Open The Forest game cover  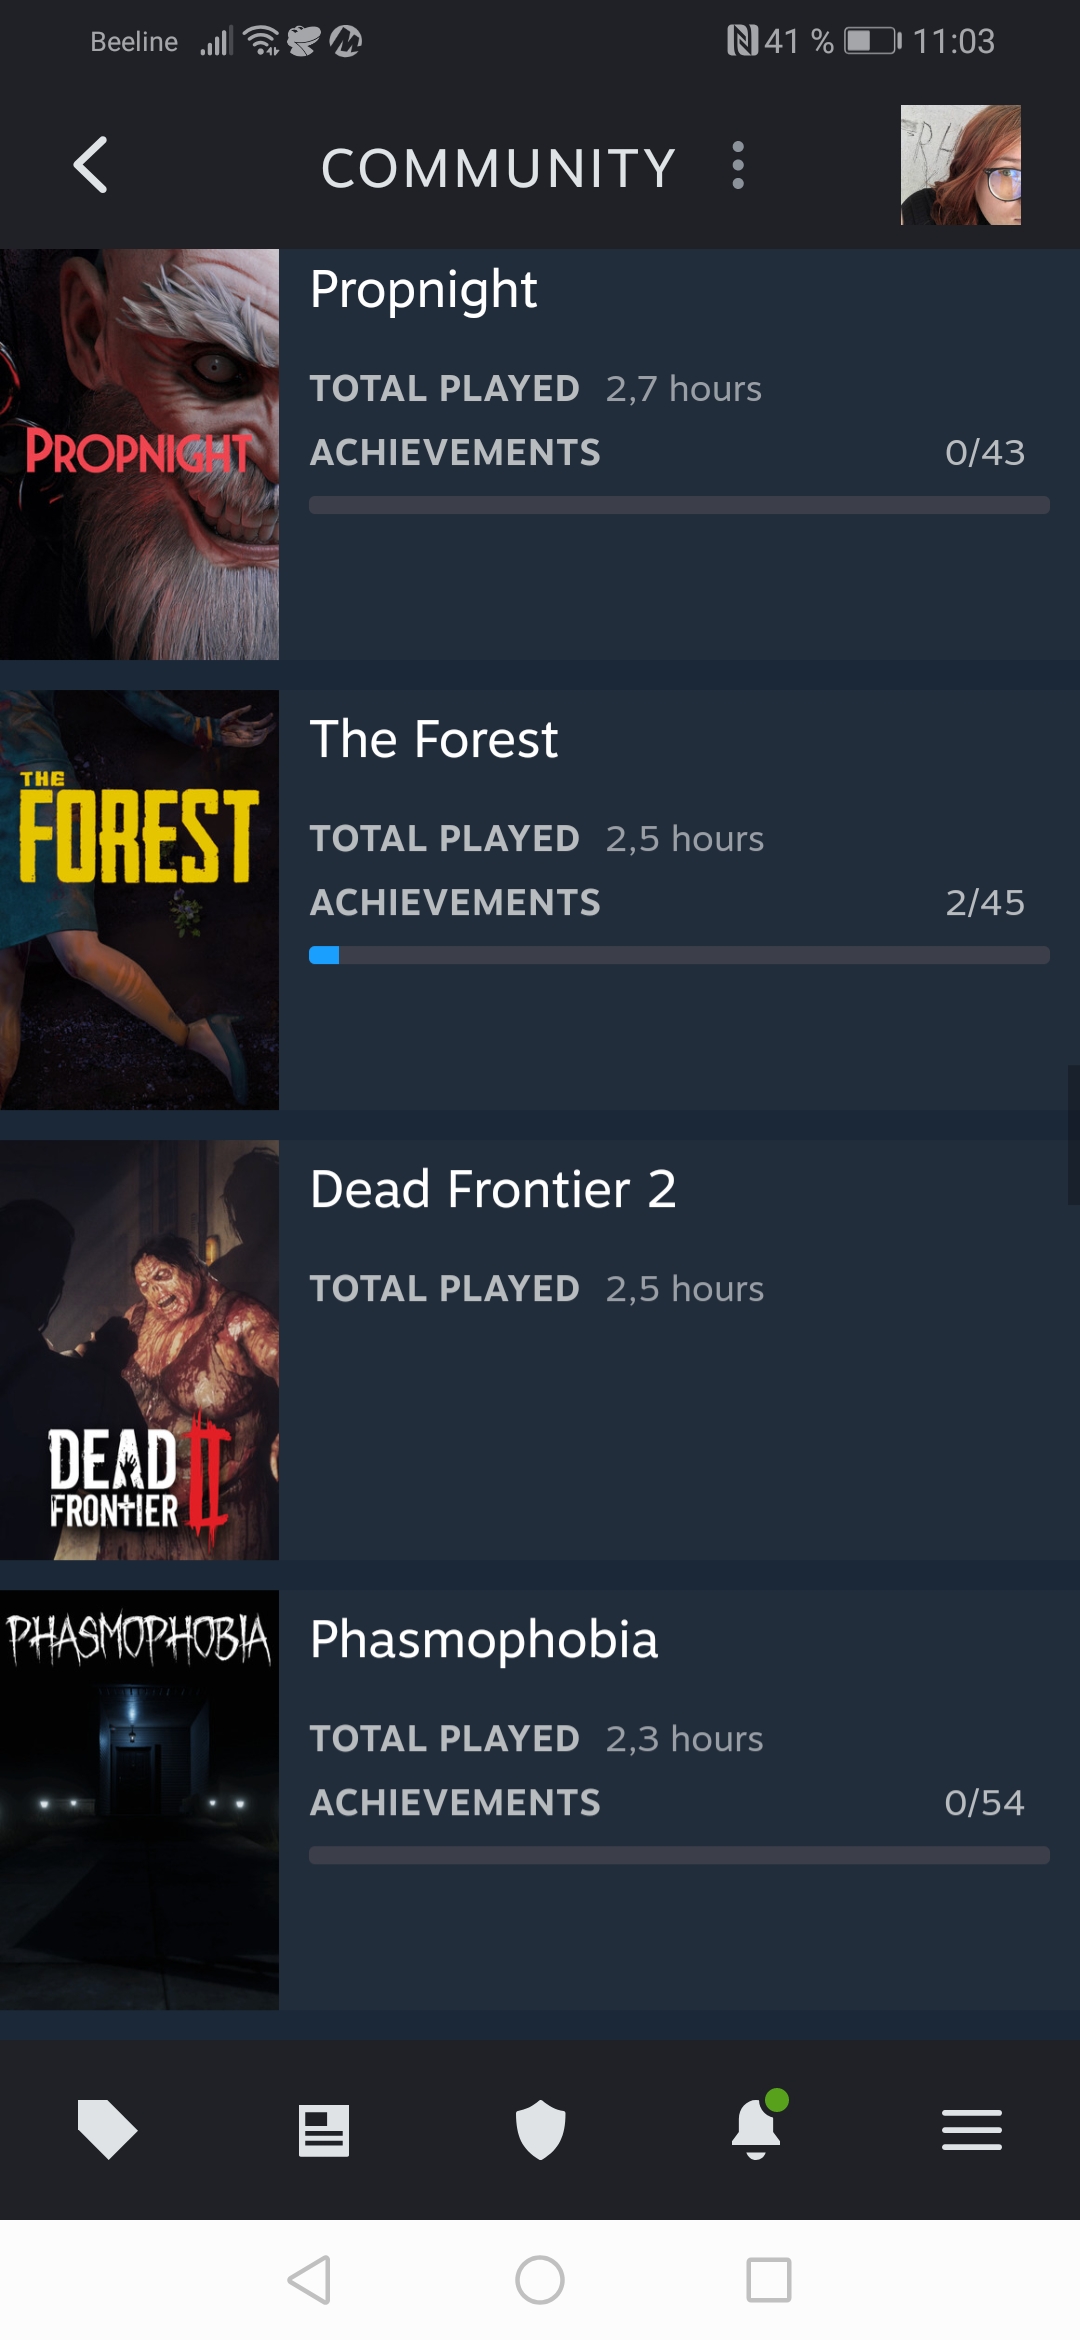(x=139, y=900)
